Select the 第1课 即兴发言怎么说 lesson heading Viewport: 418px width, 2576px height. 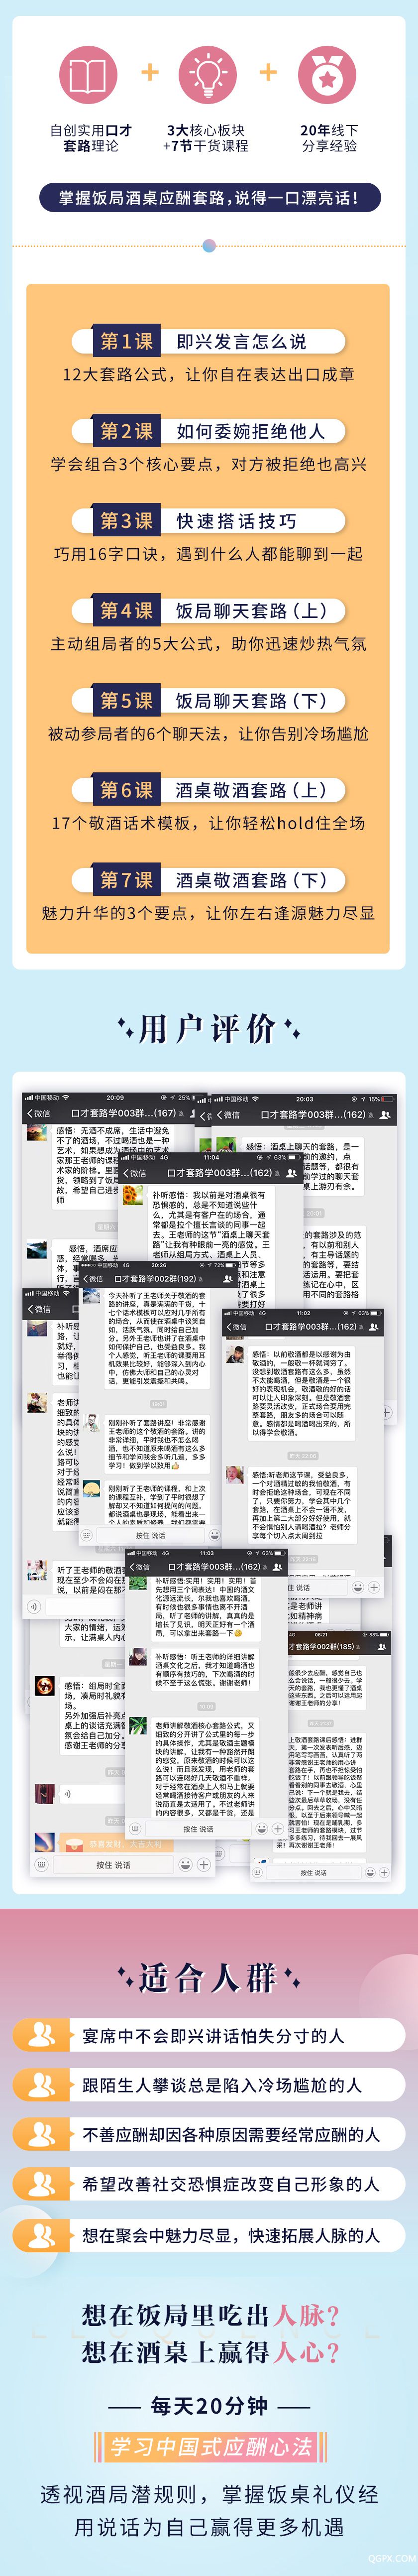[209, 341]
